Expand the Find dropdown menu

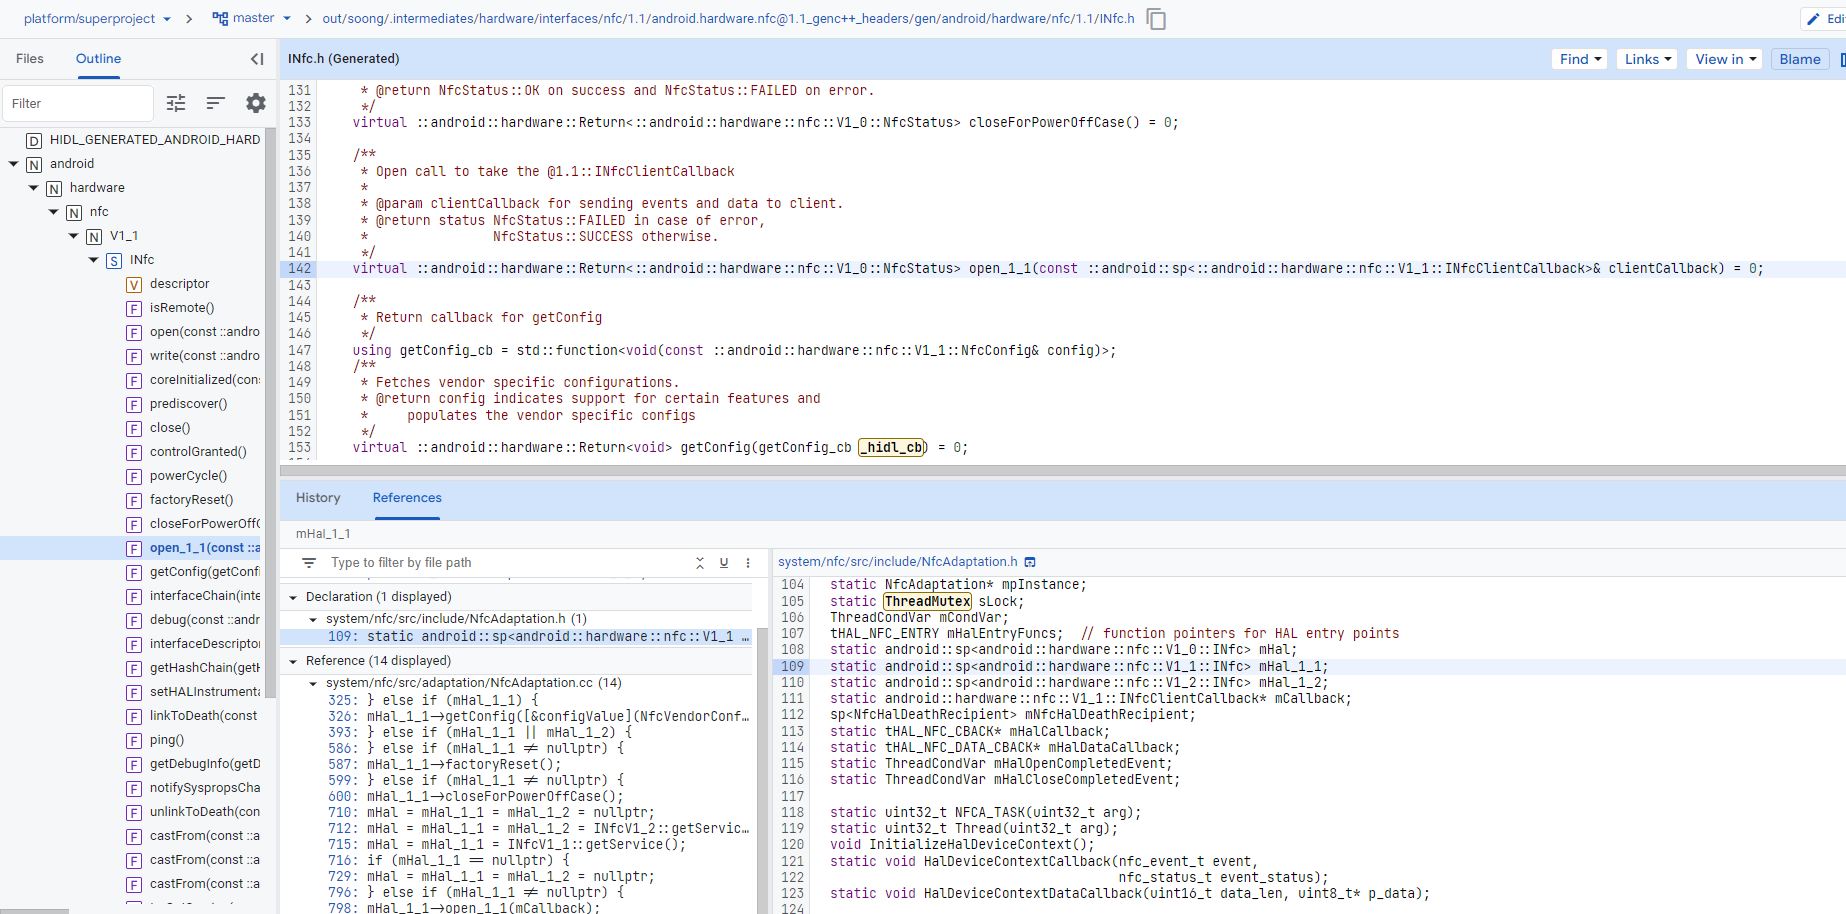click(1580, 59)
